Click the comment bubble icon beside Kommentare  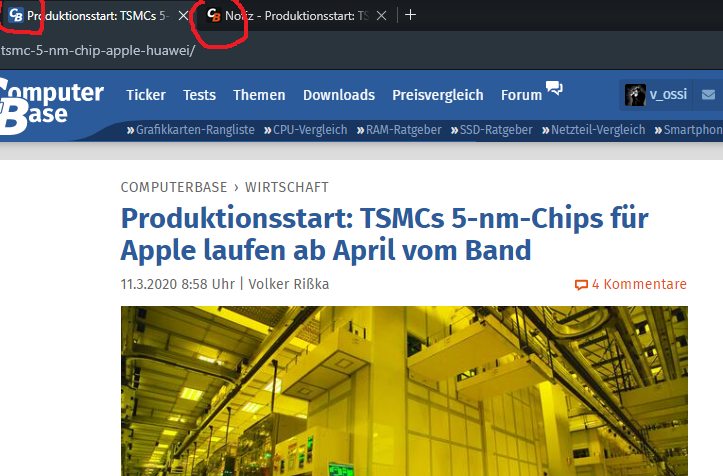(x=581, y=285)
